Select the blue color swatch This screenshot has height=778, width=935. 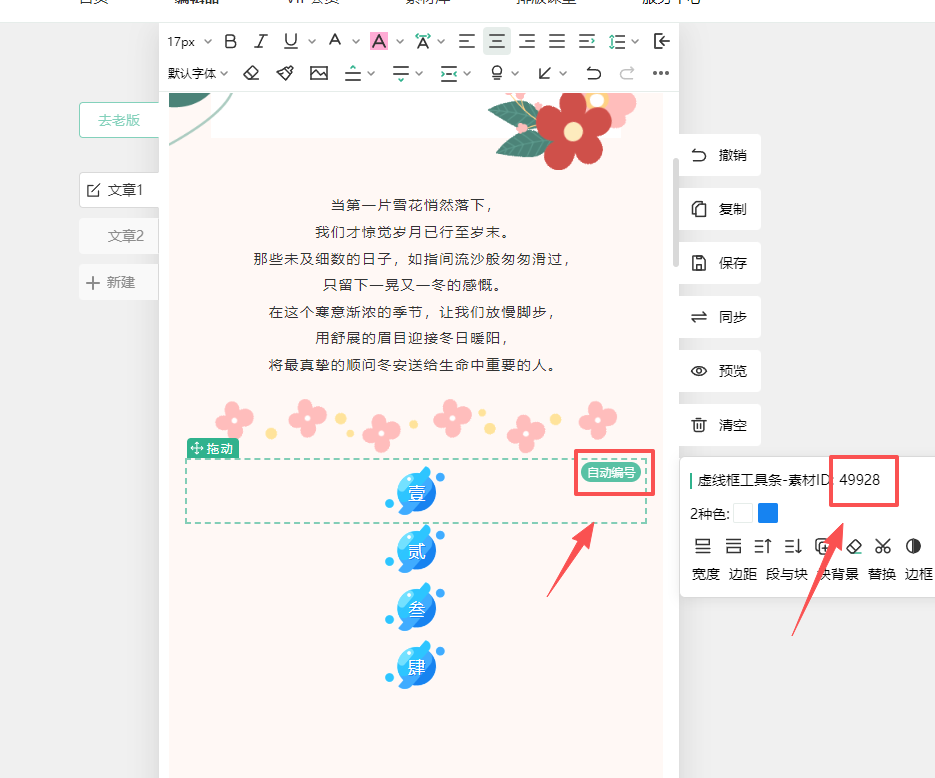(x=768, y=513)
